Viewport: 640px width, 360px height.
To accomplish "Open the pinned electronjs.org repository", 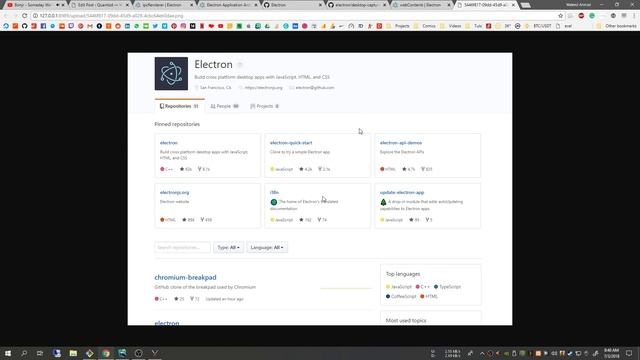I will 174,192.
